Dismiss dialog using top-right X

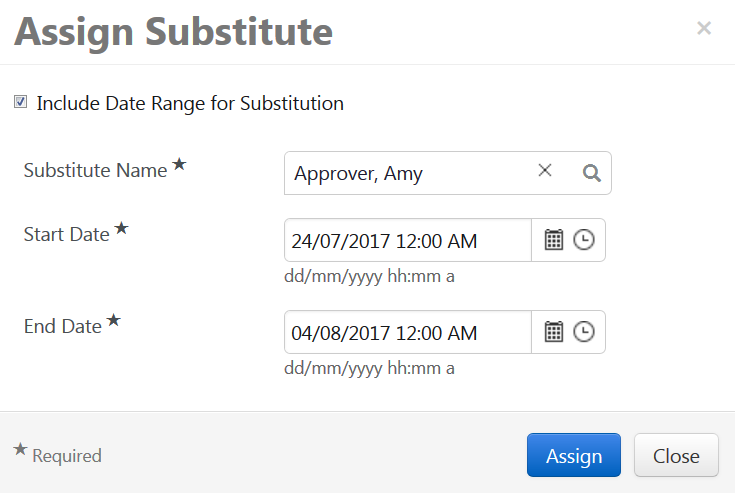(x=704, y=29)
